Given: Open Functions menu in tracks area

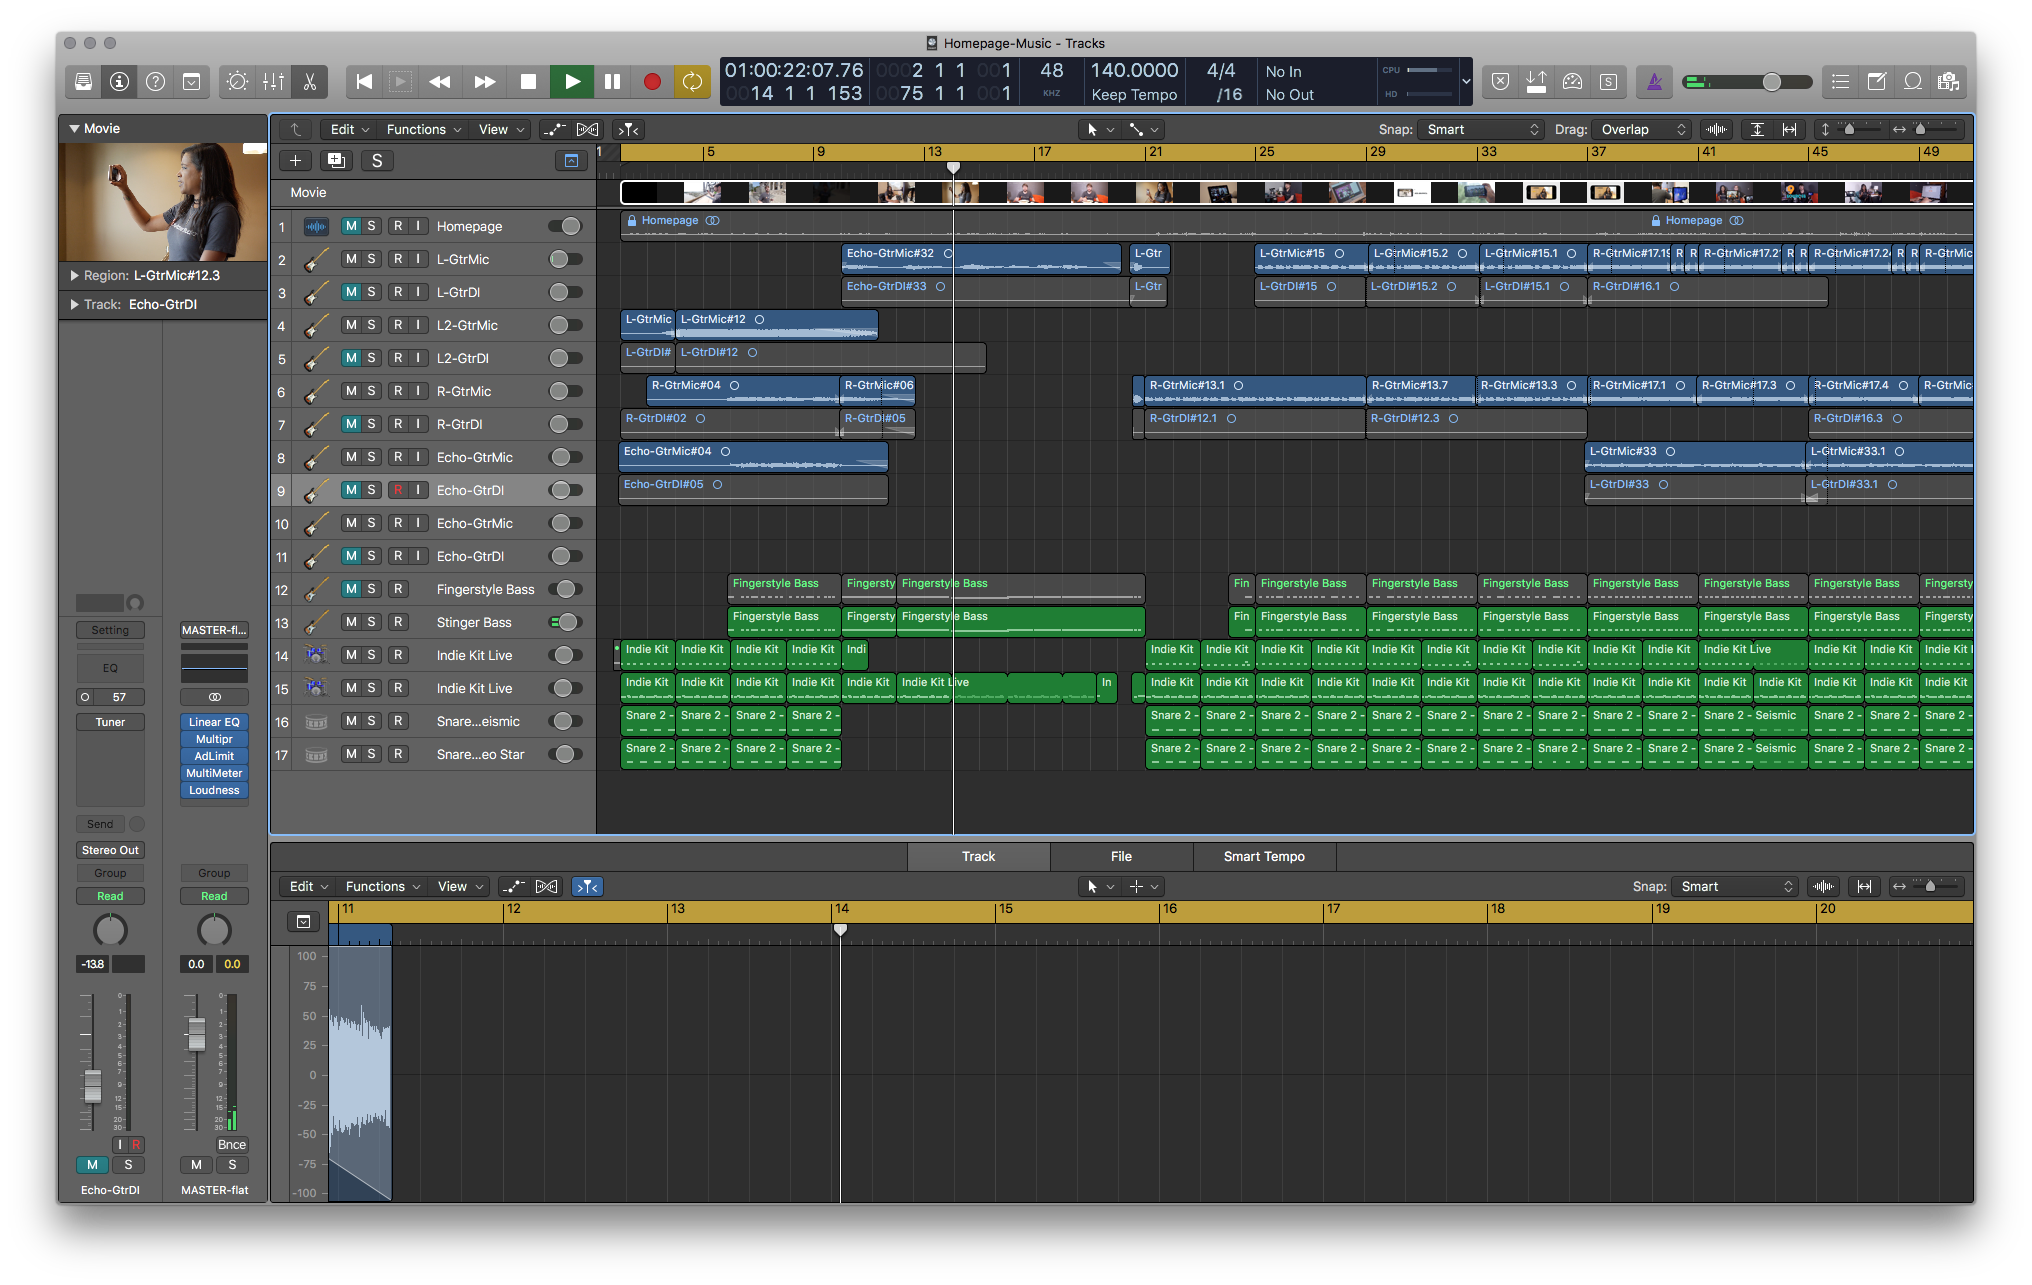Looking at the screenshot, I should tap(424, 130).
